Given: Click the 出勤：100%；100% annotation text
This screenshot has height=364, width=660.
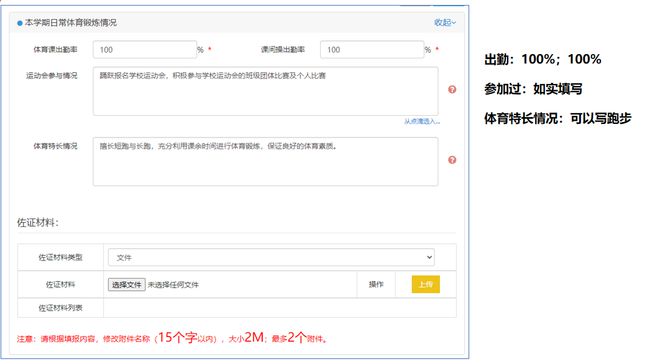Looking at the screenshot, I should (543, 59).
